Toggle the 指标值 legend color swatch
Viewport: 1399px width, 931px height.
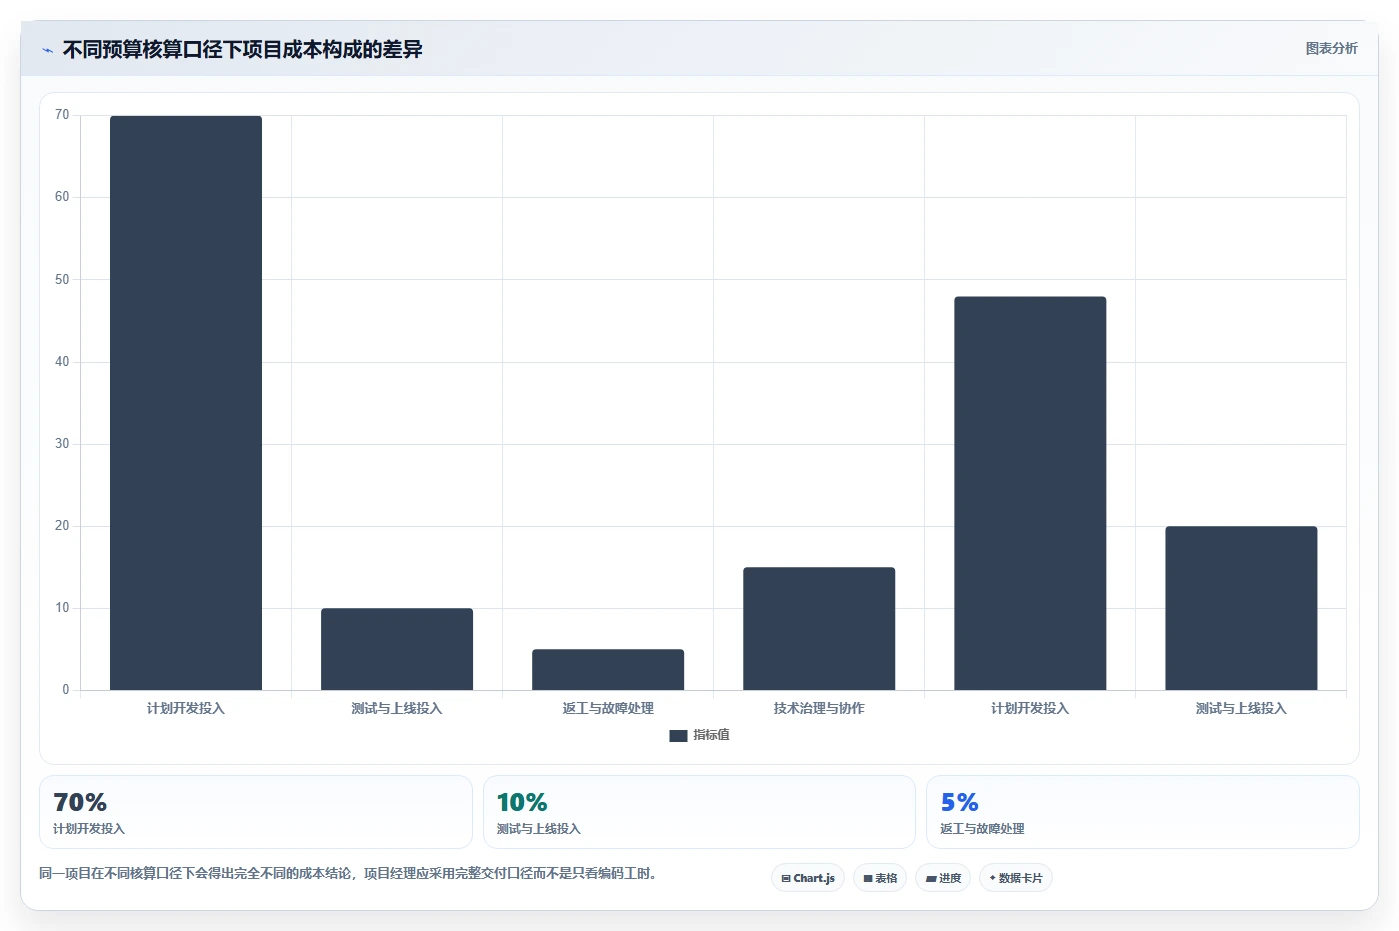click(678, 735)
